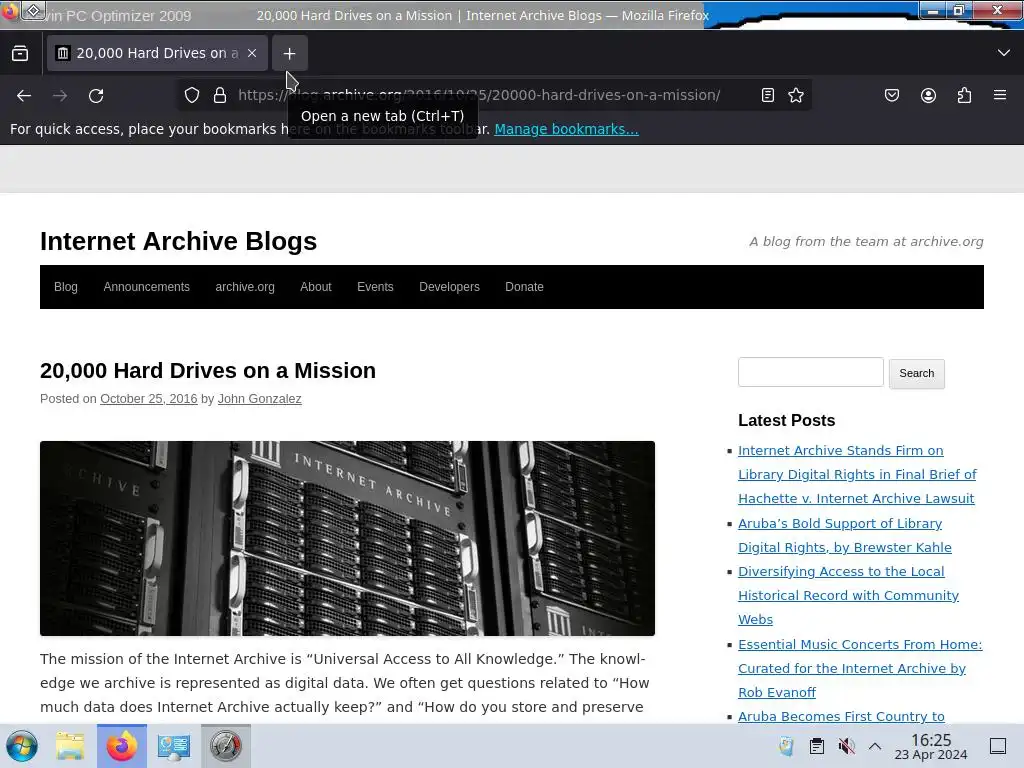Open Aruba Becomes First Country link
The width and height of the screenshot is (1024, 768).
tap(841, 716)
